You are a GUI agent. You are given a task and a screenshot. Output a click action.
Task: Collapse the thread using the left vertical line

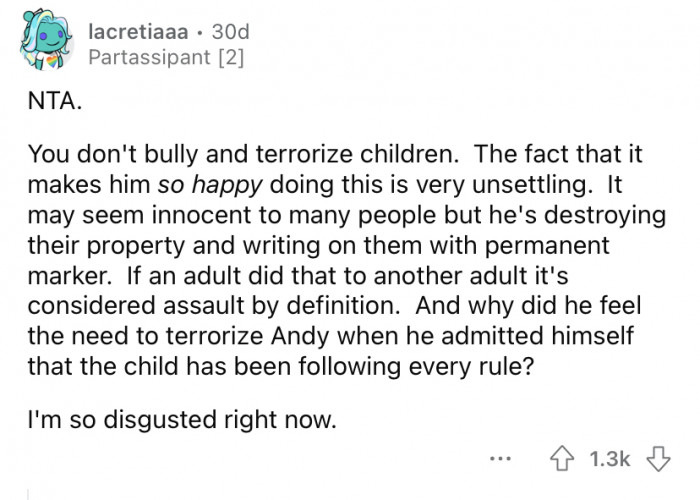(x=29, y=494)
